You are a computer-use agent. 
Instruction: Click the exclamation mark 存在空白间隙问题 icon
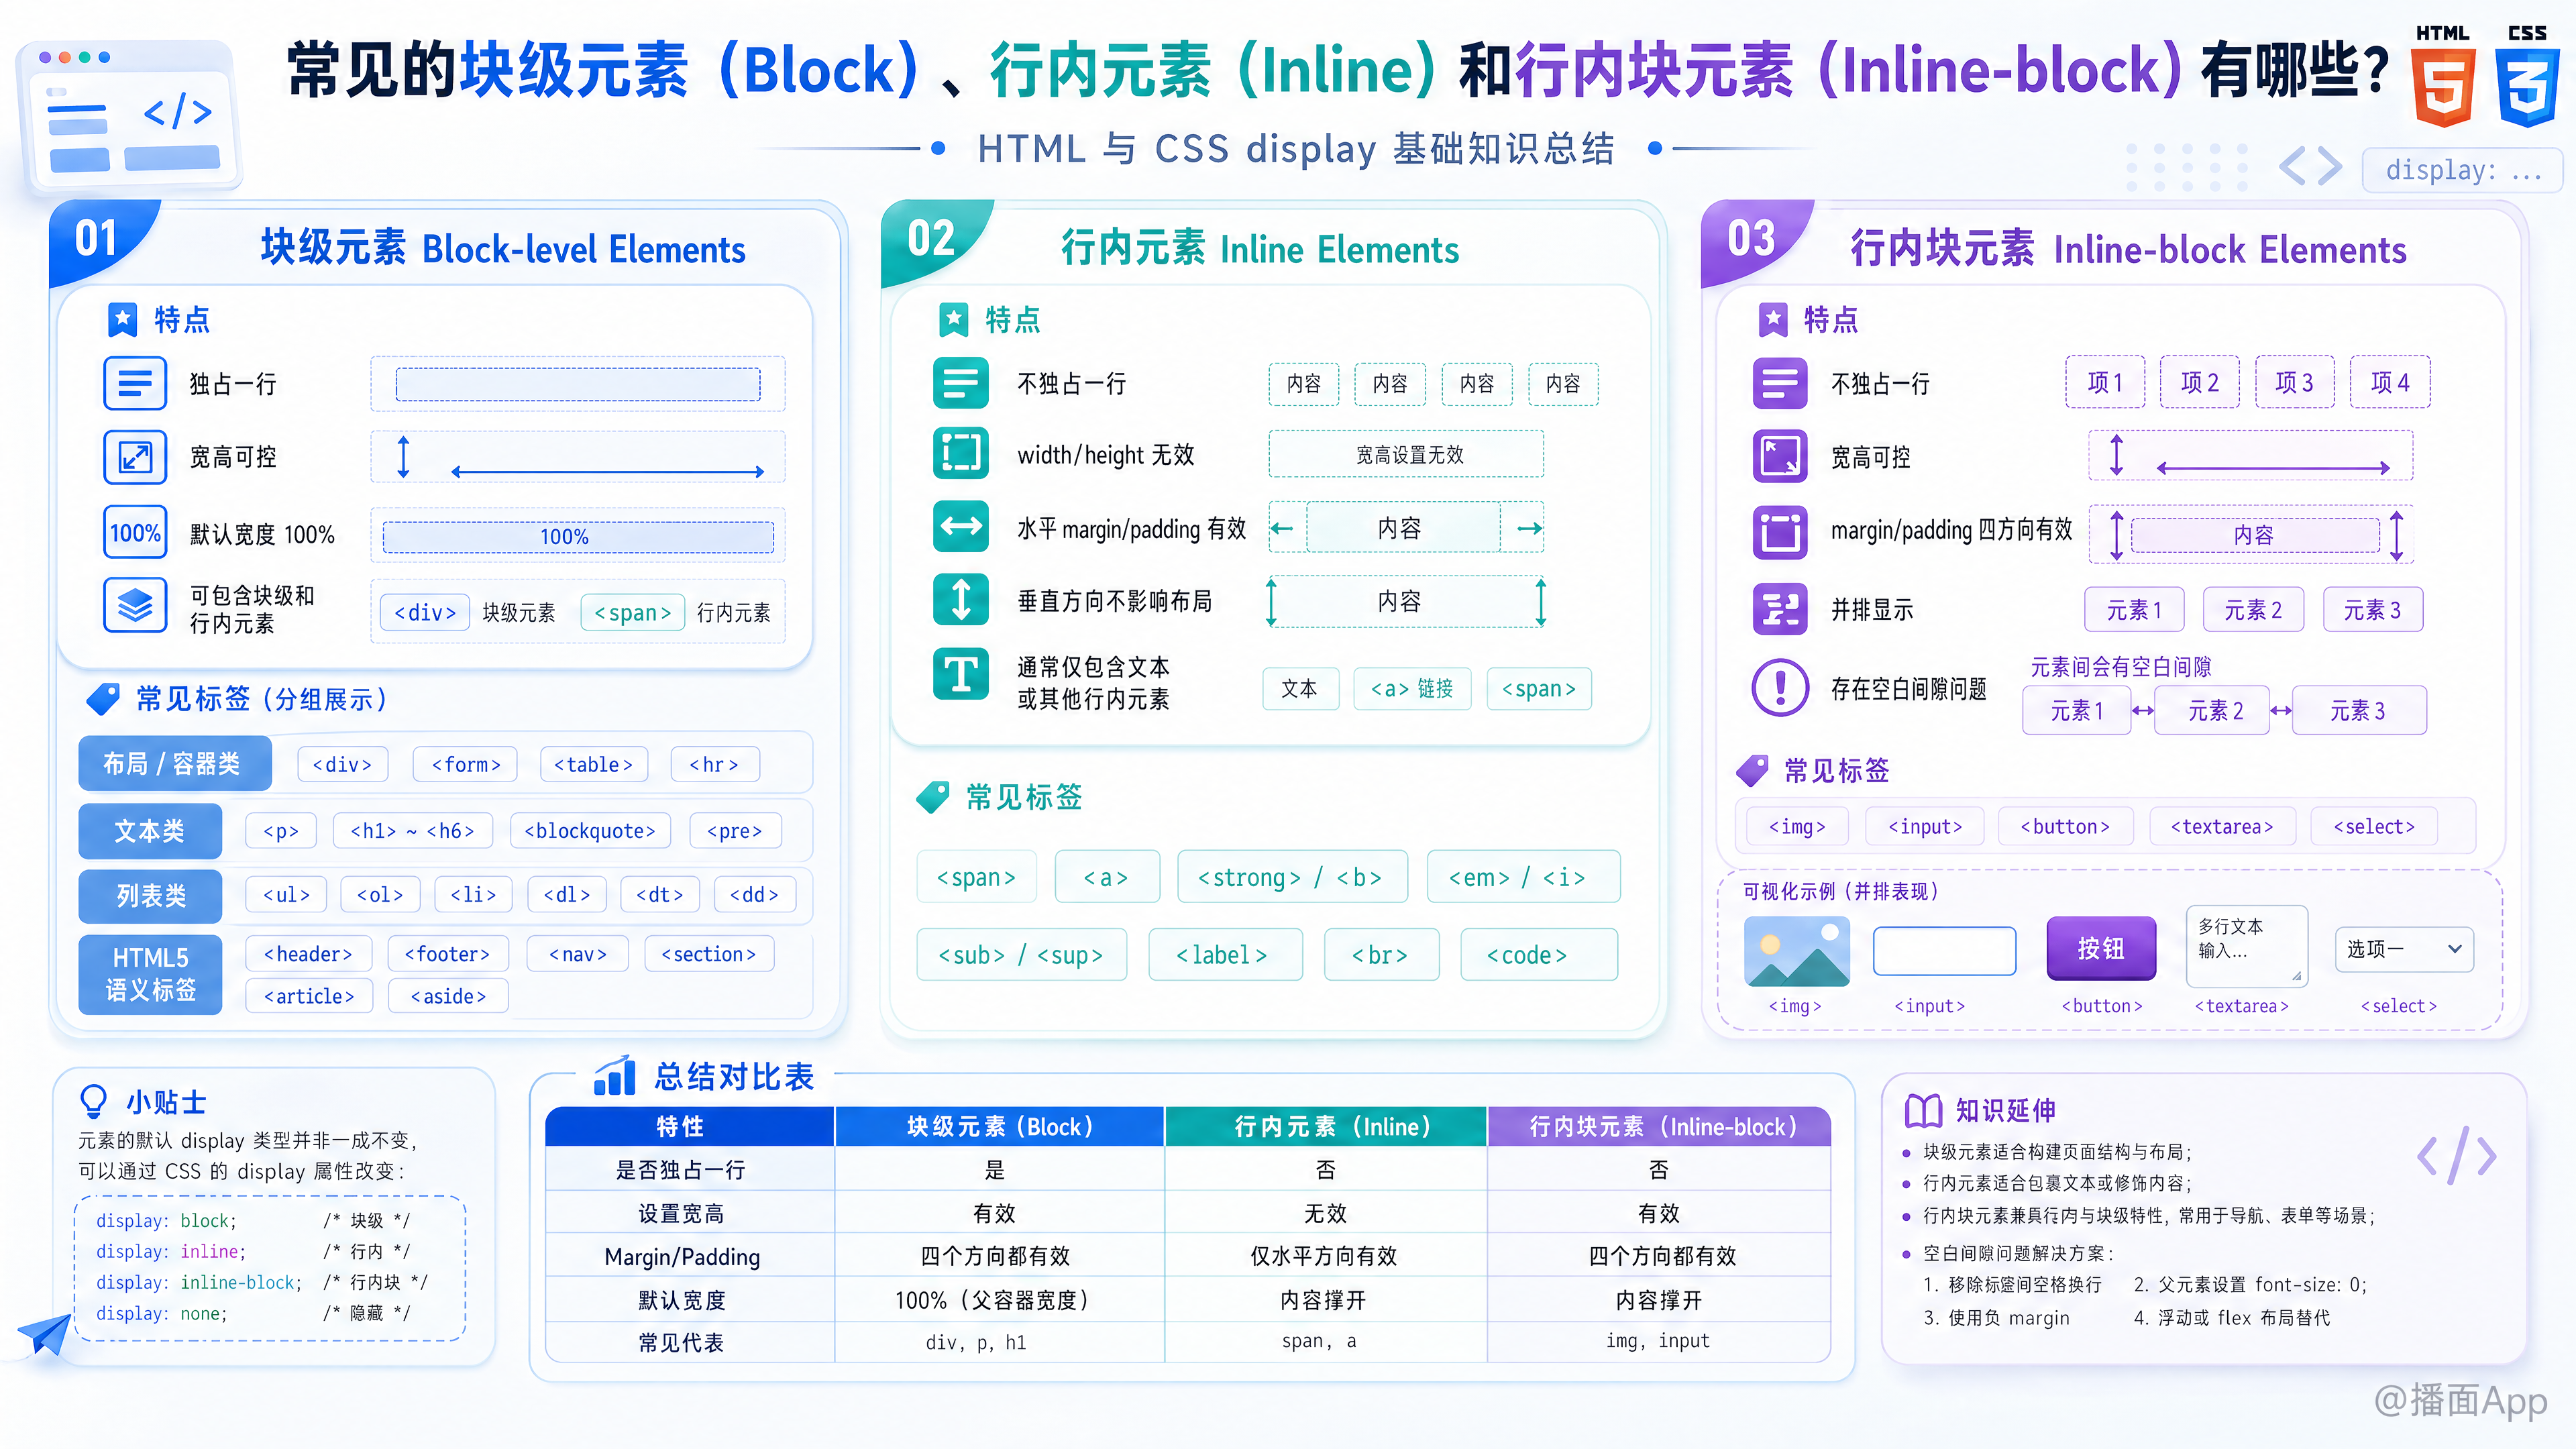(x=1780, y=688)
